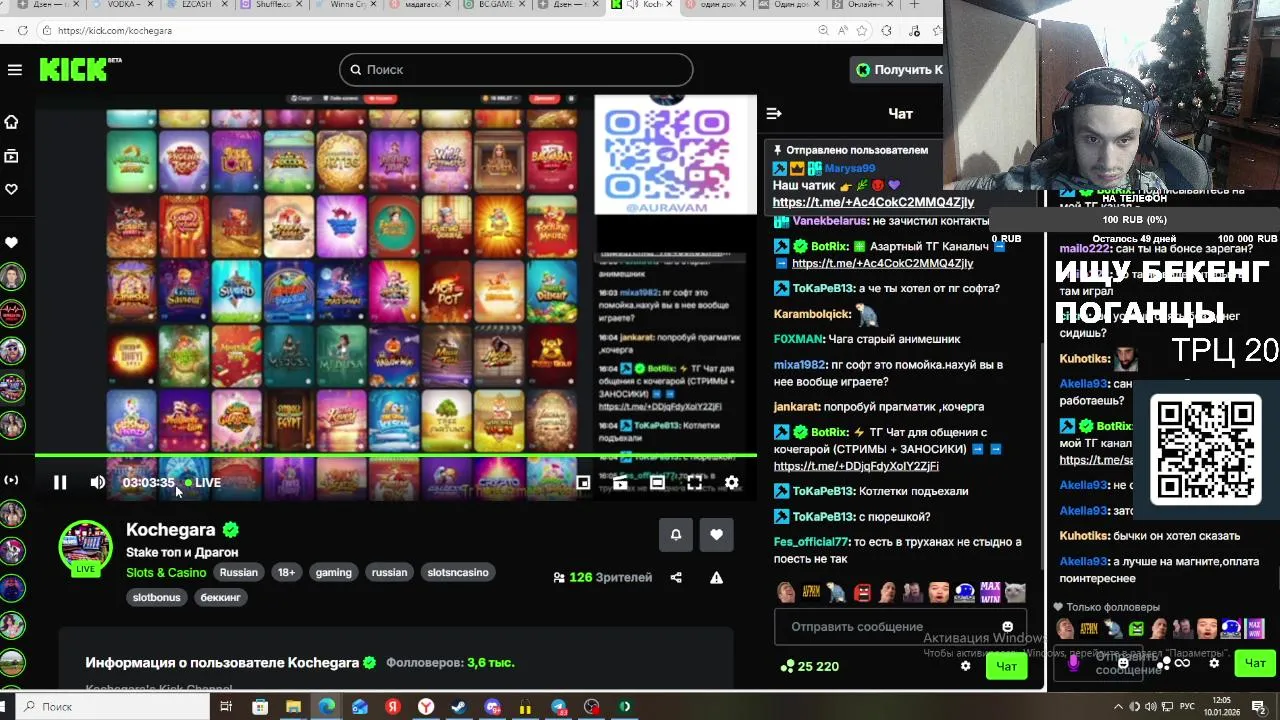
Task: Open the video player settings gear
Action: pyautogui.click(x=732, y=483)
